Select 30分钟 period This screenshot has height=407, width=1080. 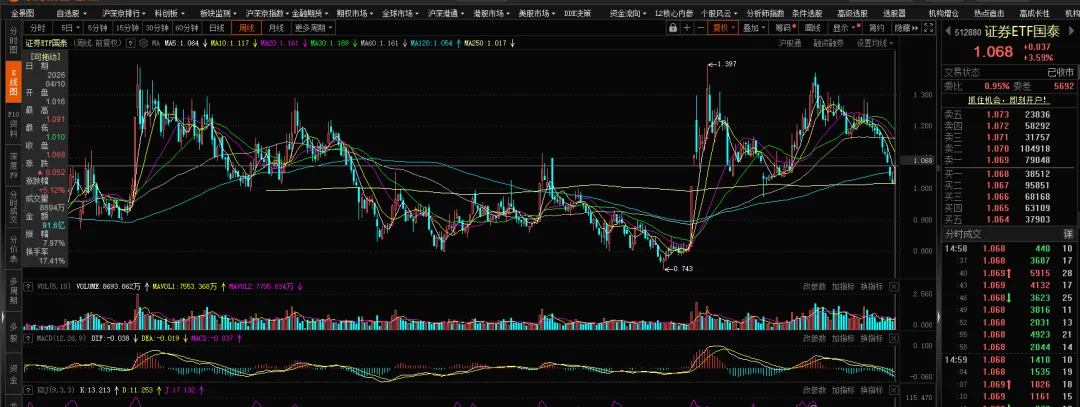[x=156, y=28]
